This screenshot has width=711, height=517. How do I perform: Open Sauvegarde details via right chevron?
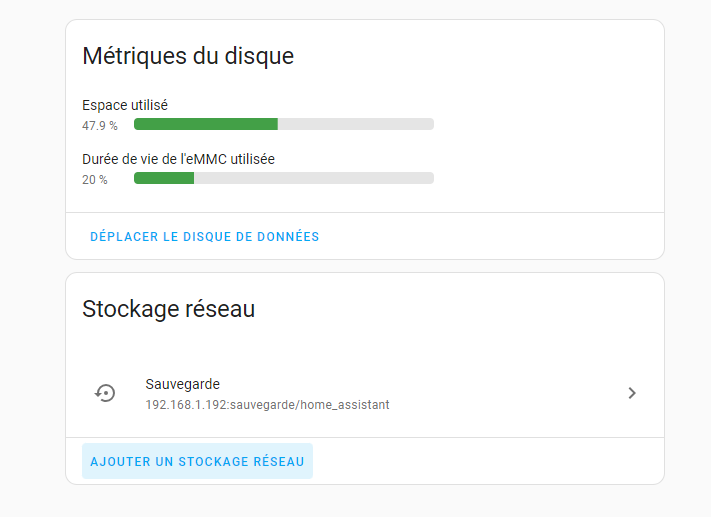coord(631,394)
